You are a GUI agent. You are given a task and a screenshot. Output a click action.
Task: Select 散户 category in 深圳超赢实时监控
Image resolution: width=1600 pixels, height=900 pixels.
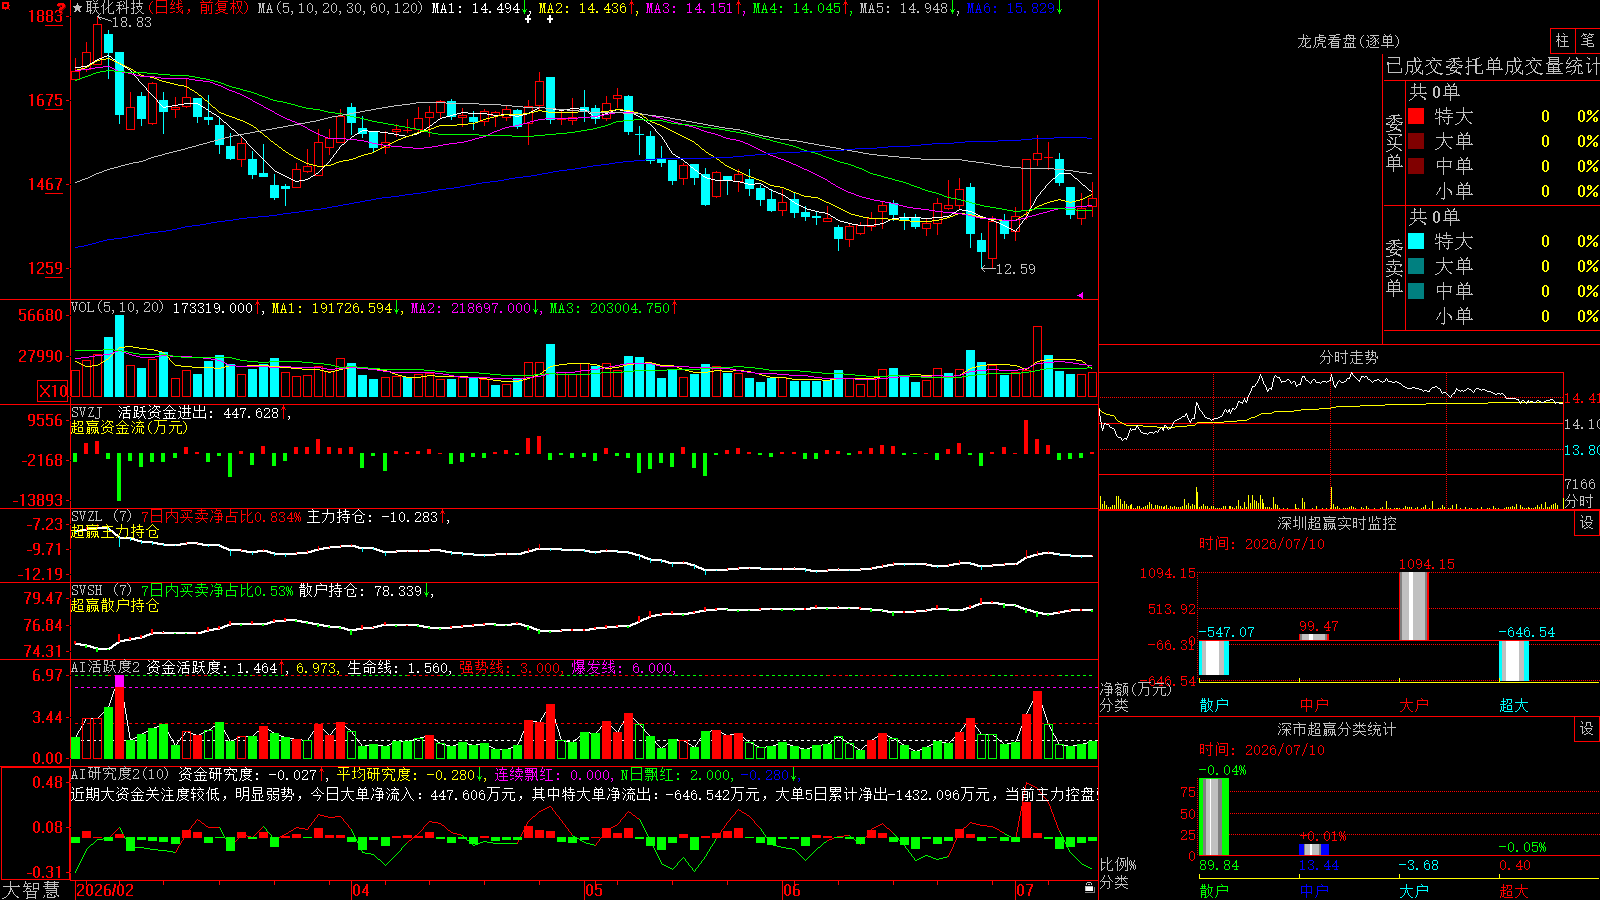click(1214, 705)
